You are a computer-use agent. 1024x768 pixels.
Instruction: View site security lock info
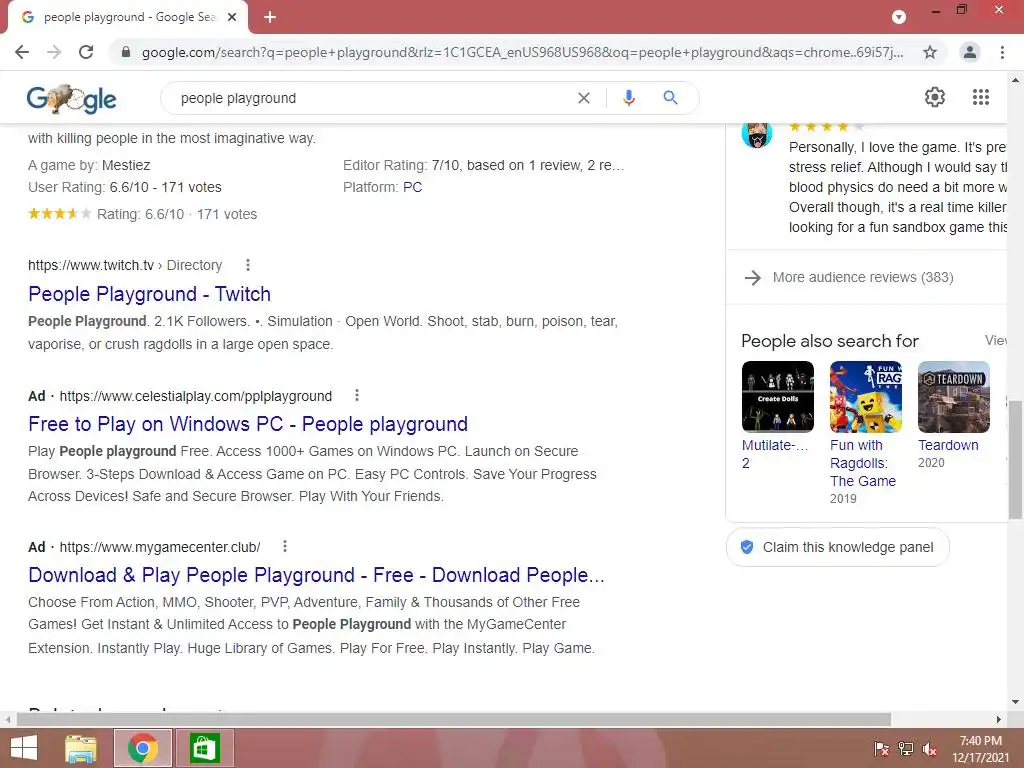point(126,52)
